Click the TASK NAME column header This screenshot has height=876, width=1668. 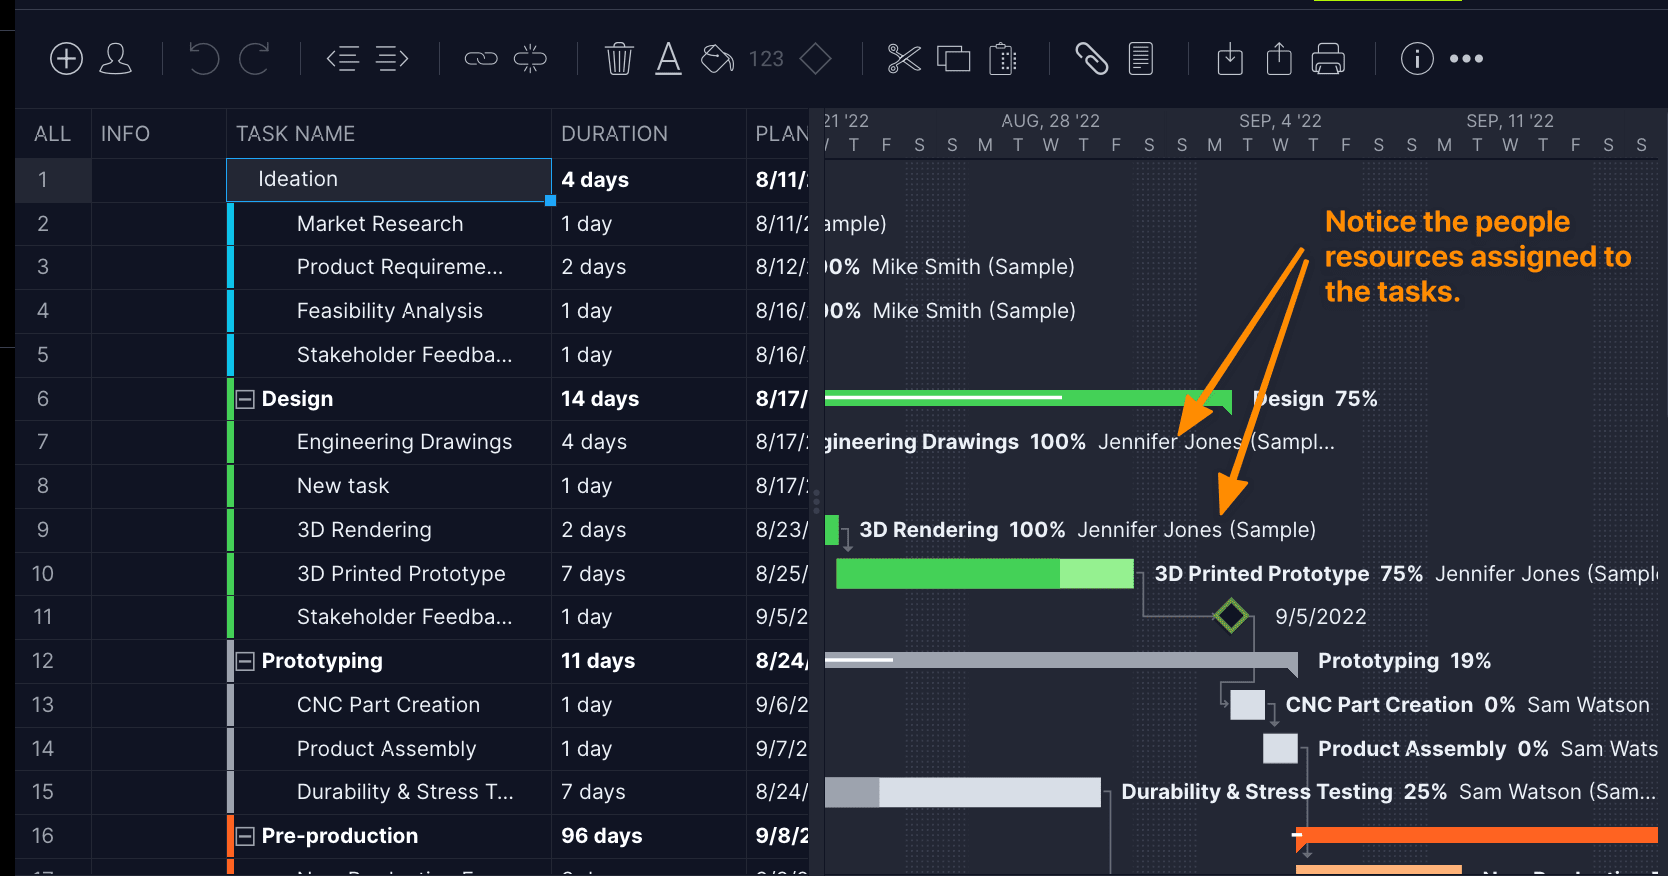[x=295, y=134]
